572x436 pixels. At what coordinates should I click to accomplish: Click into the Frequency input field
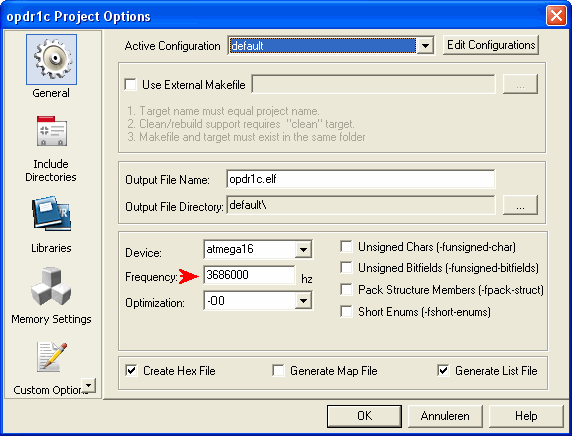pos(249,275)
